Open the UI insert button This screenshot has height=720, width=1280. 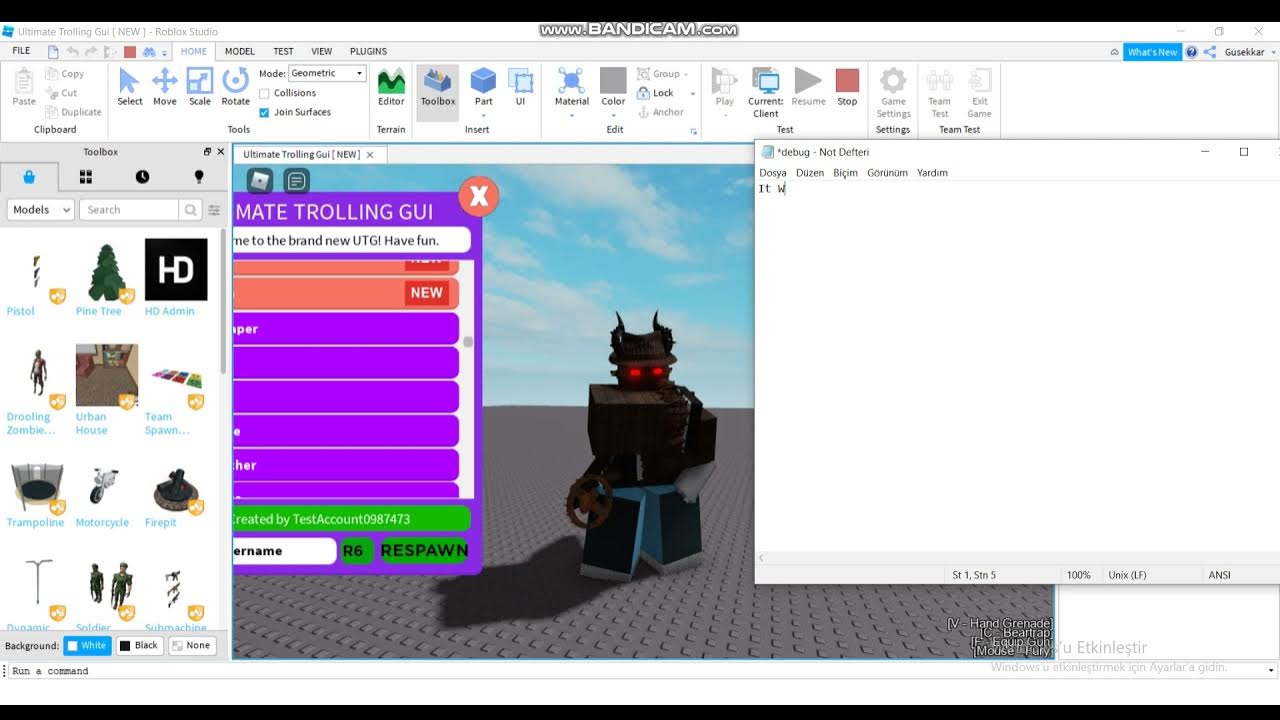click(520, 87)
